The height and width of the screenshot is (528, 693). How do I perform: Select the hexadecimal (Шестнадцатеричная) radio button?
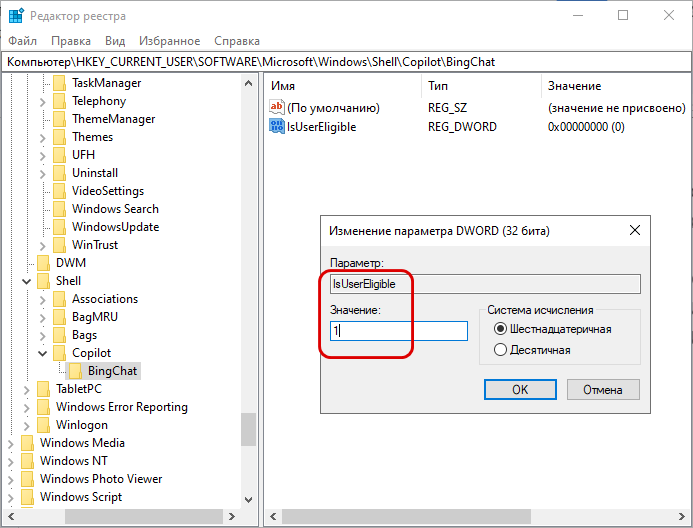500,329
